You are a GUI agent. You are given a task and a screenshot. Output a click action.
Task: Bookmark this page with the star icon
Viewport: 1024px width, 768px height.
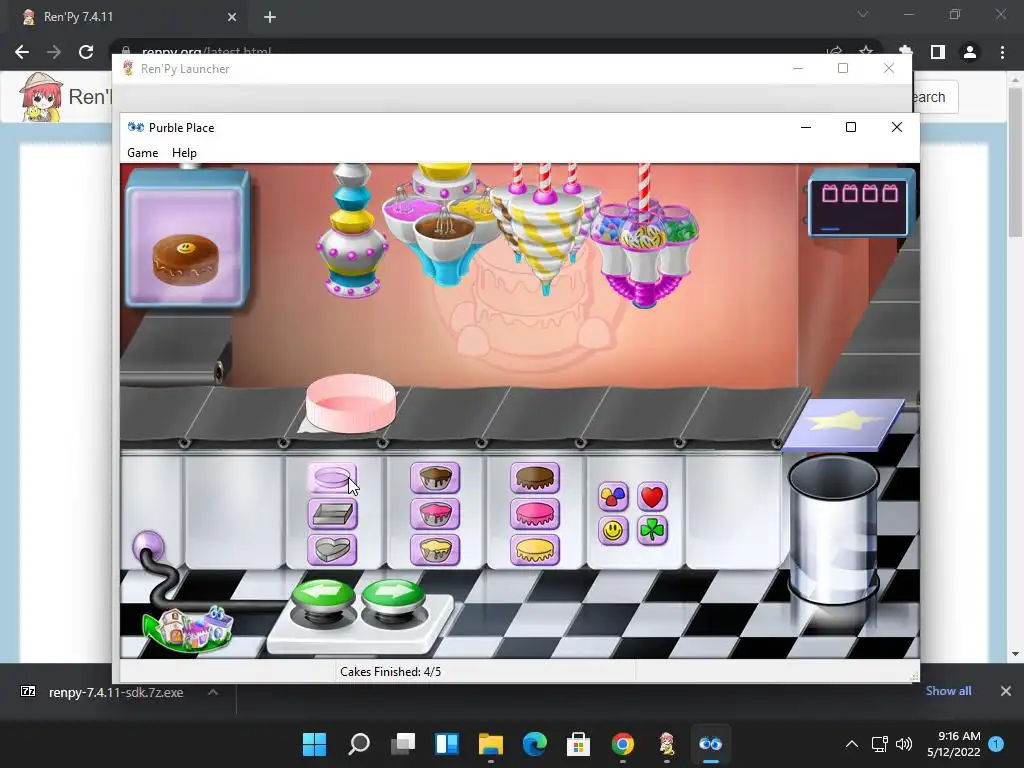point(866,52)
